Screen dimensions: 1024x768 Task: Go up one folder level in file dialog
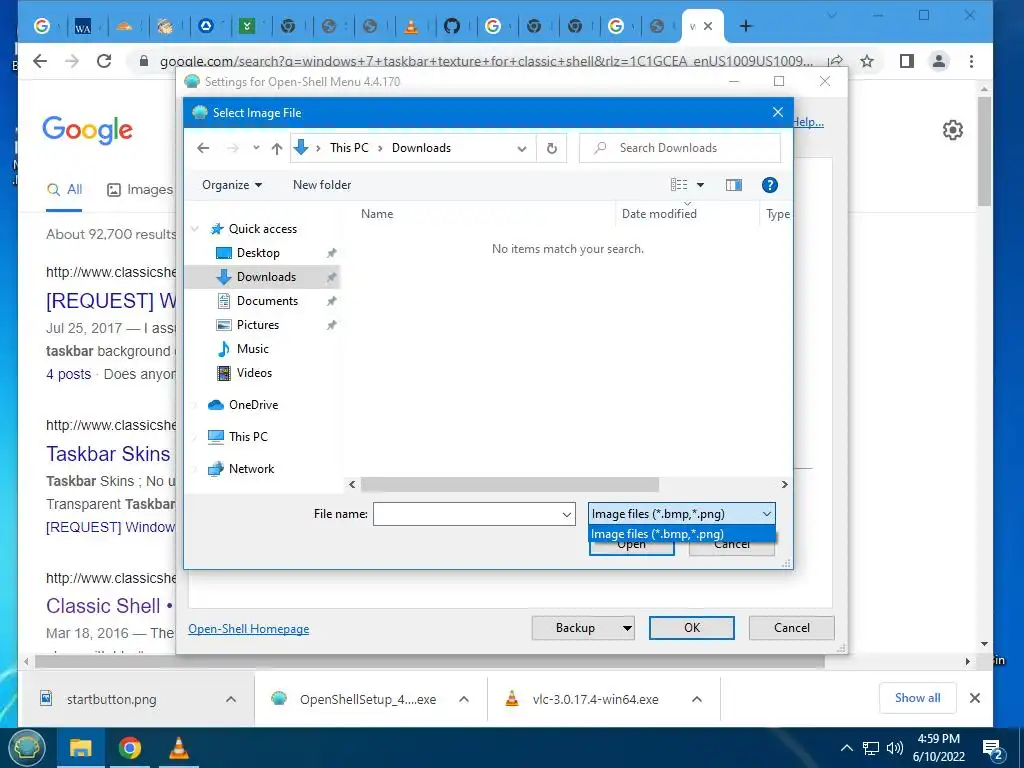coord(277,148)
